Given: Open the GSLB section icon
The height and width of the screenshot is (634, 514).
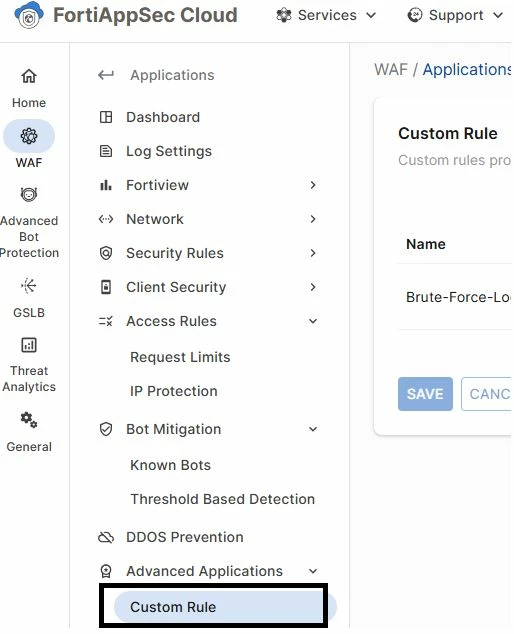Looking at the screenshot, I should click(29, 286).
